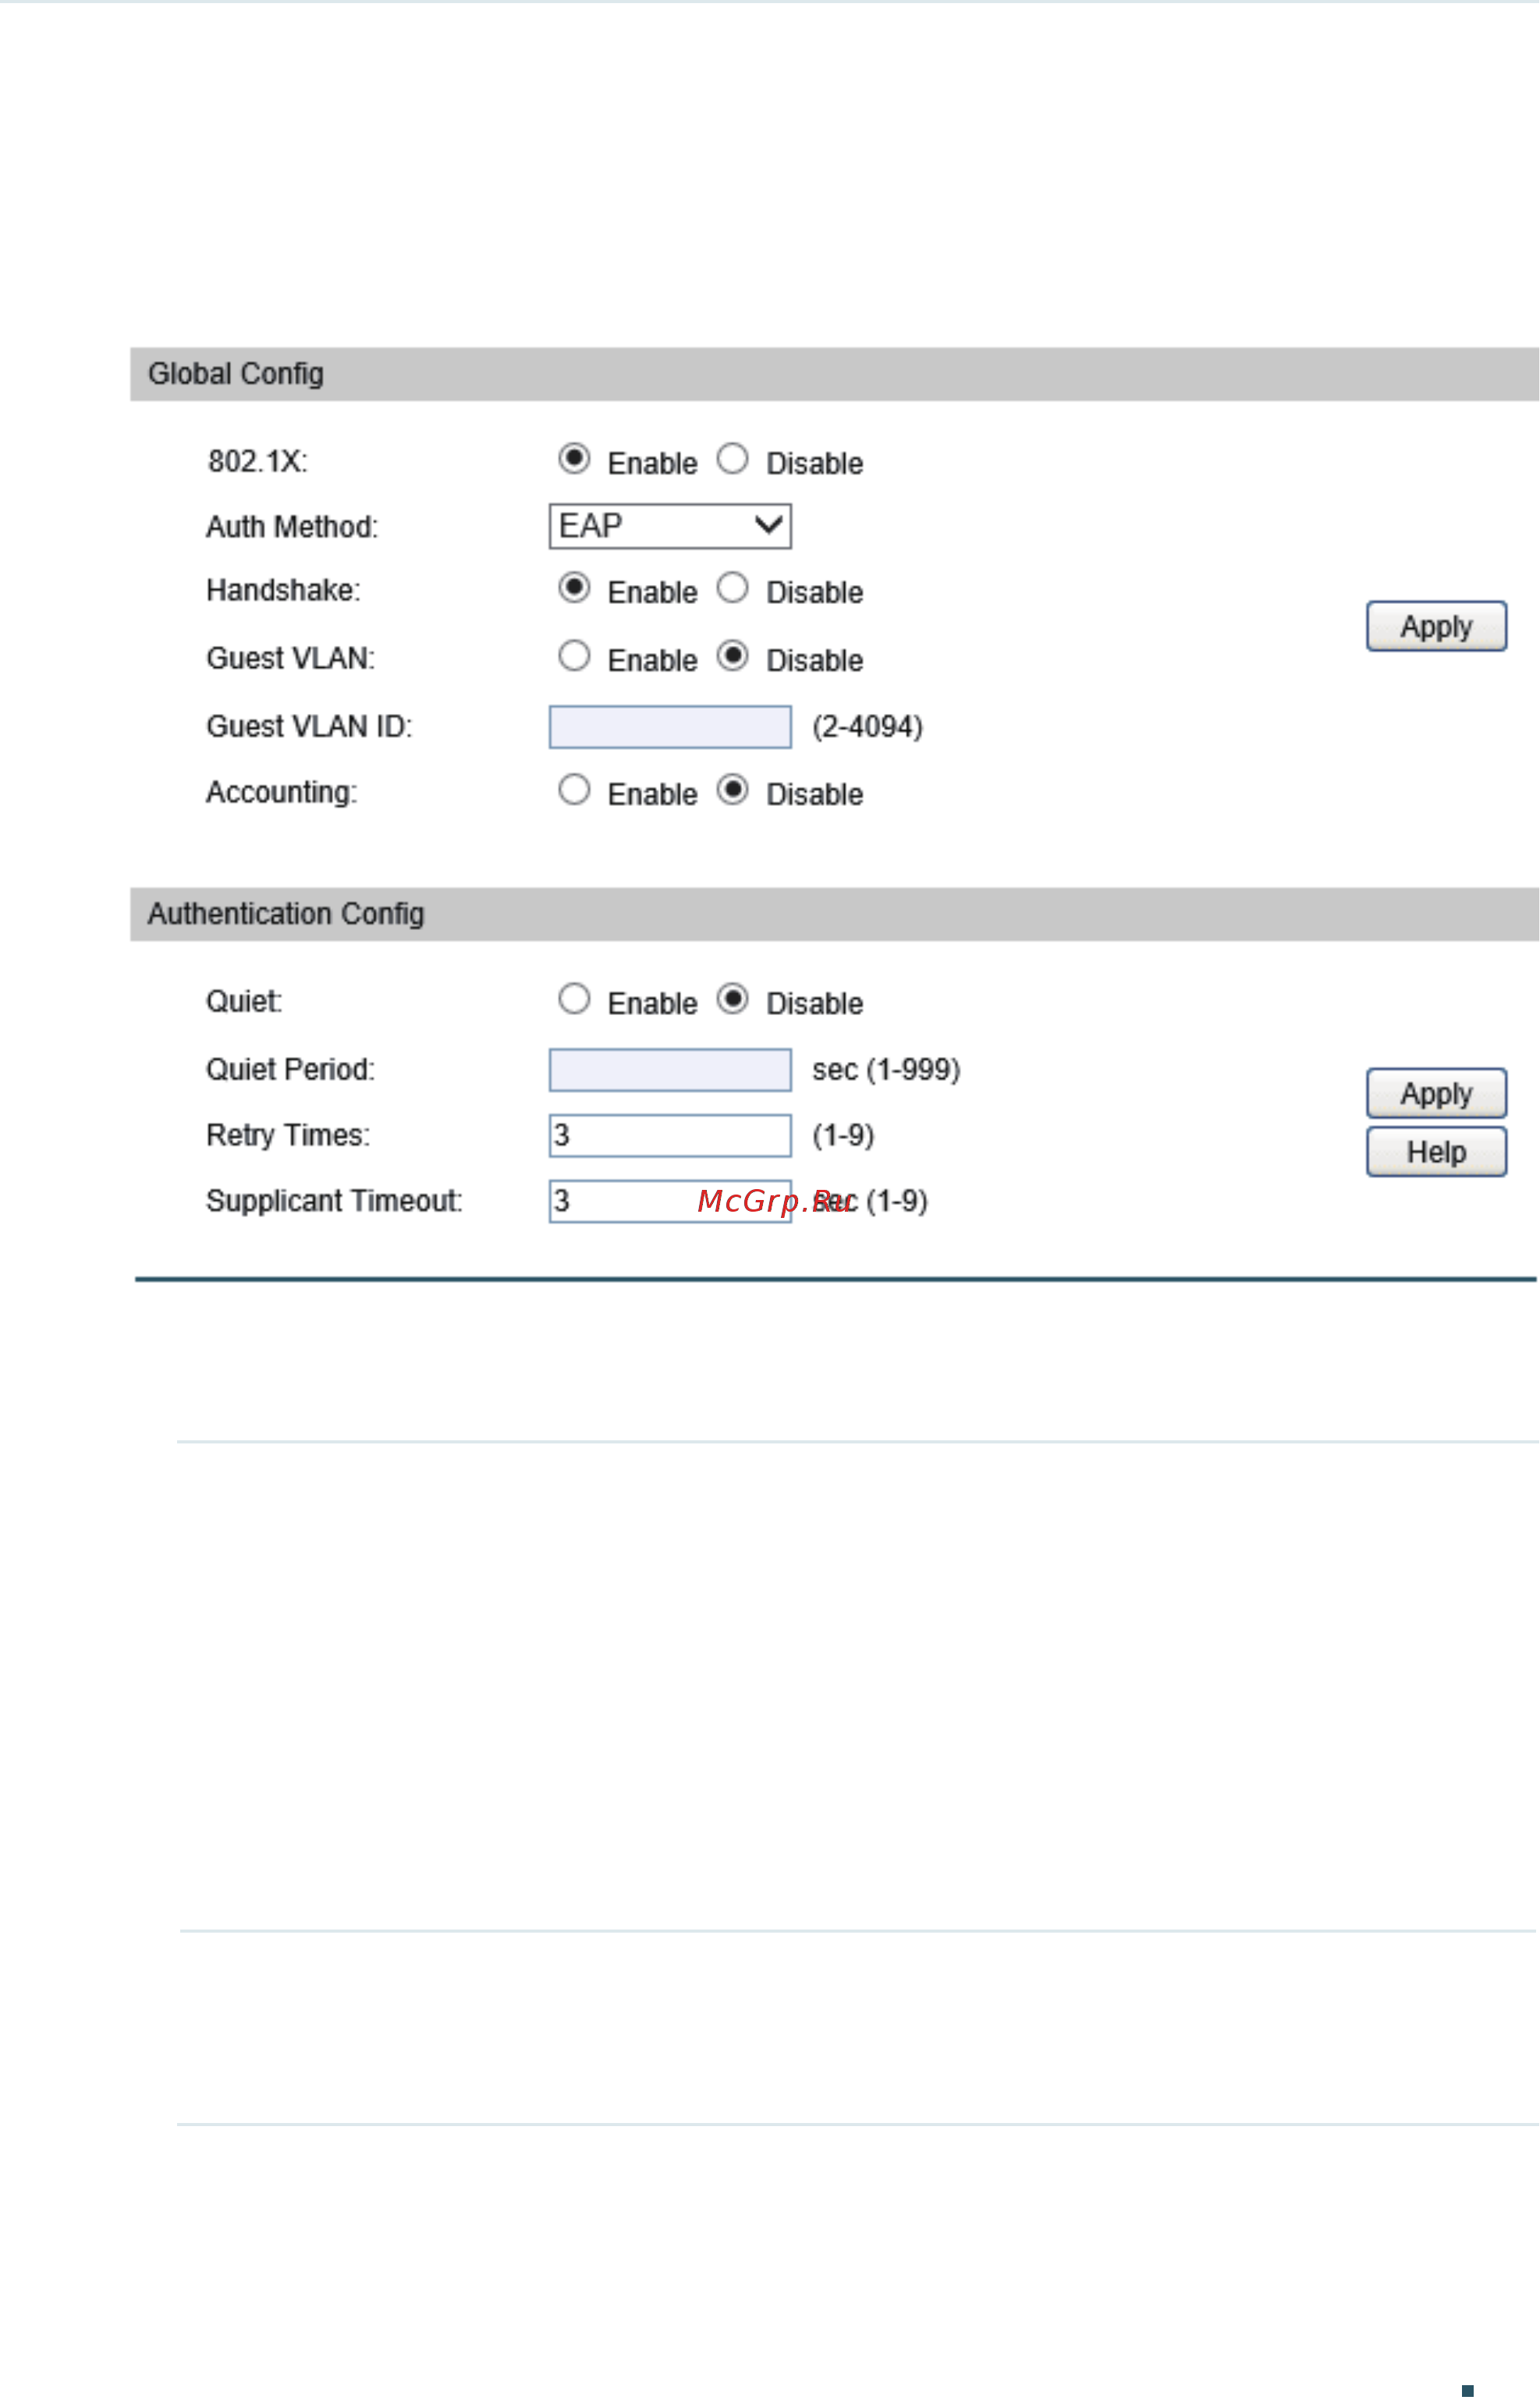Click the Global Config section header
Viewport: 1540px width, 2400px height.
pos(834,374)
